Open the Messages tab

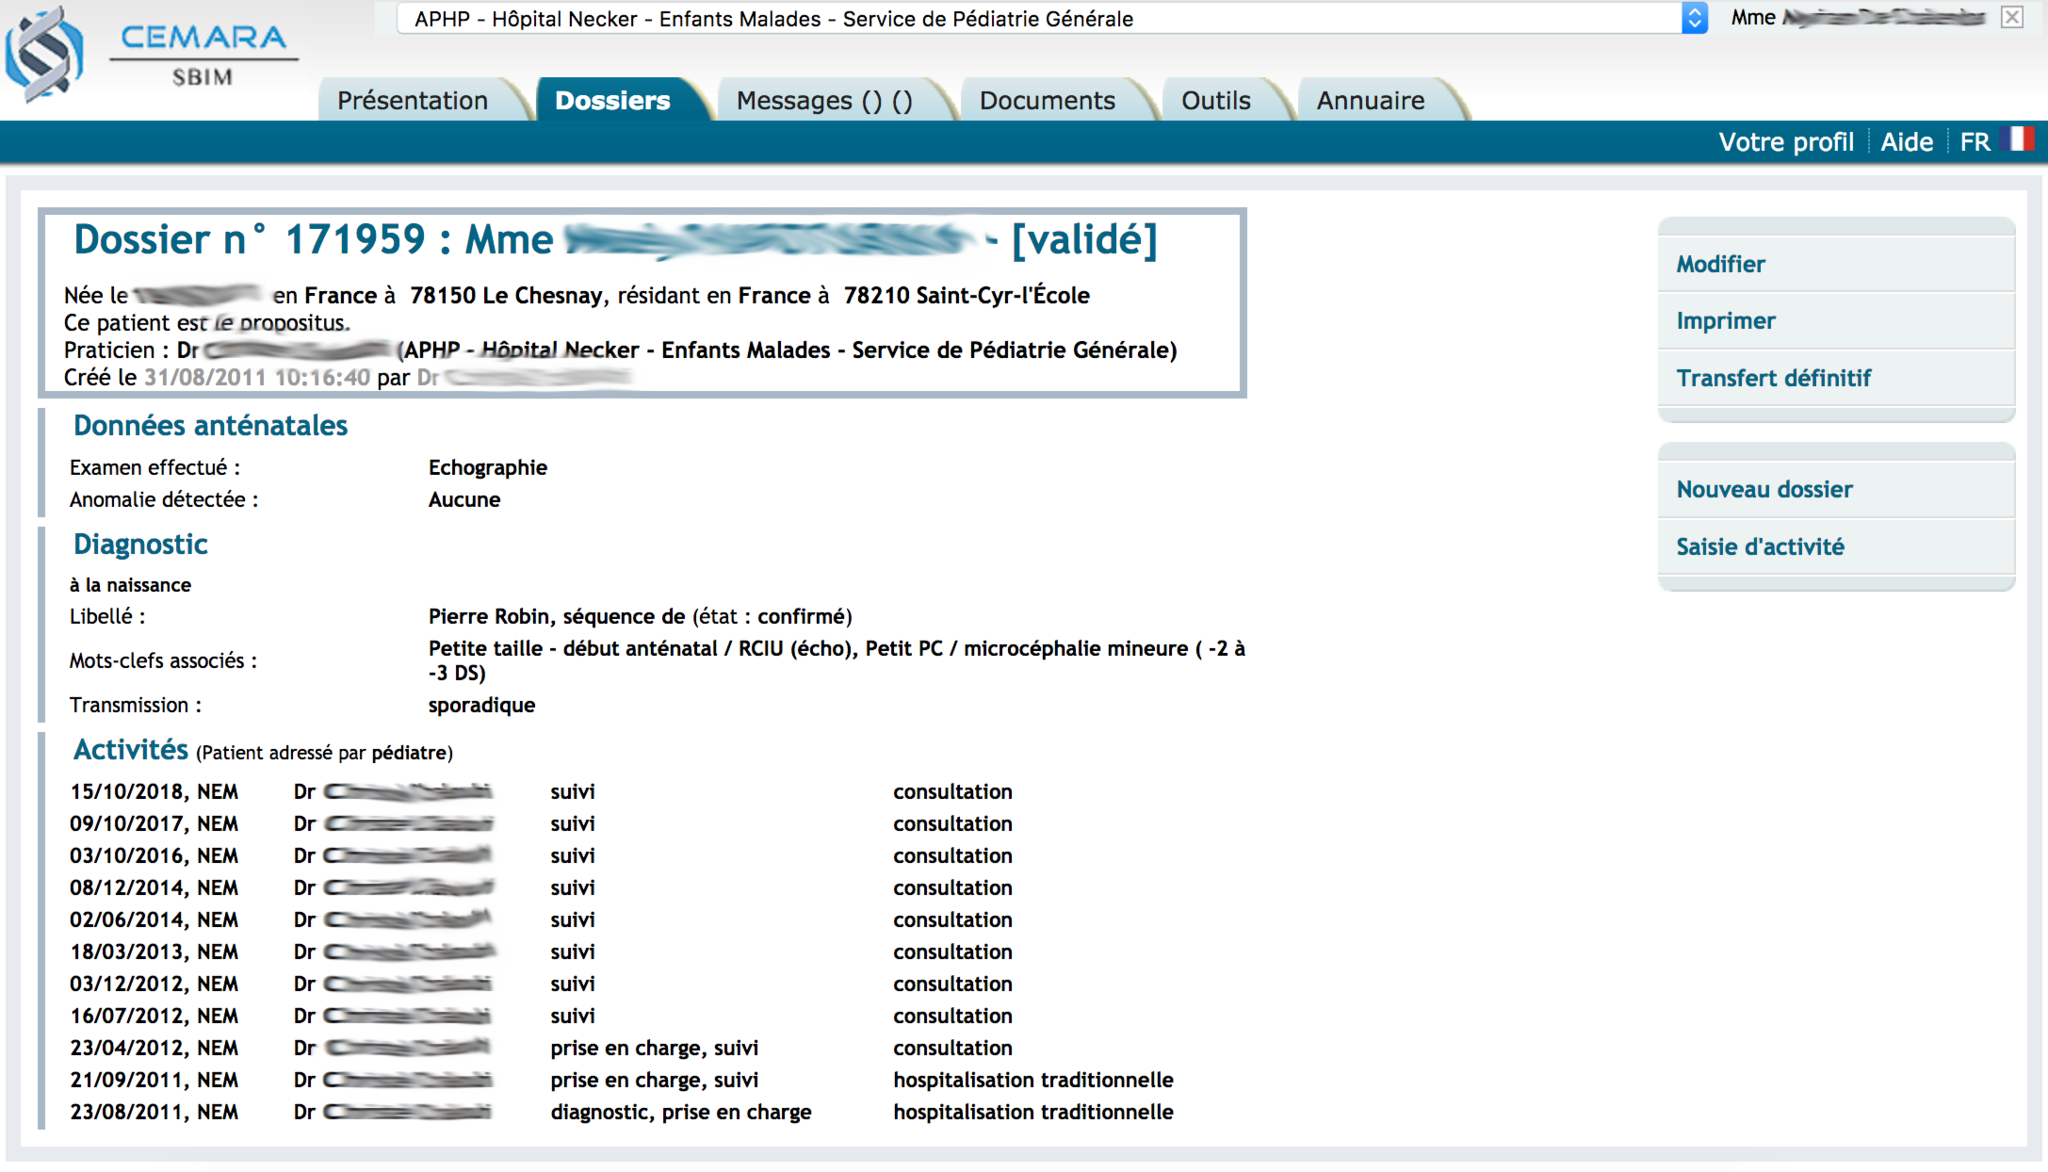tap(824, 101)
